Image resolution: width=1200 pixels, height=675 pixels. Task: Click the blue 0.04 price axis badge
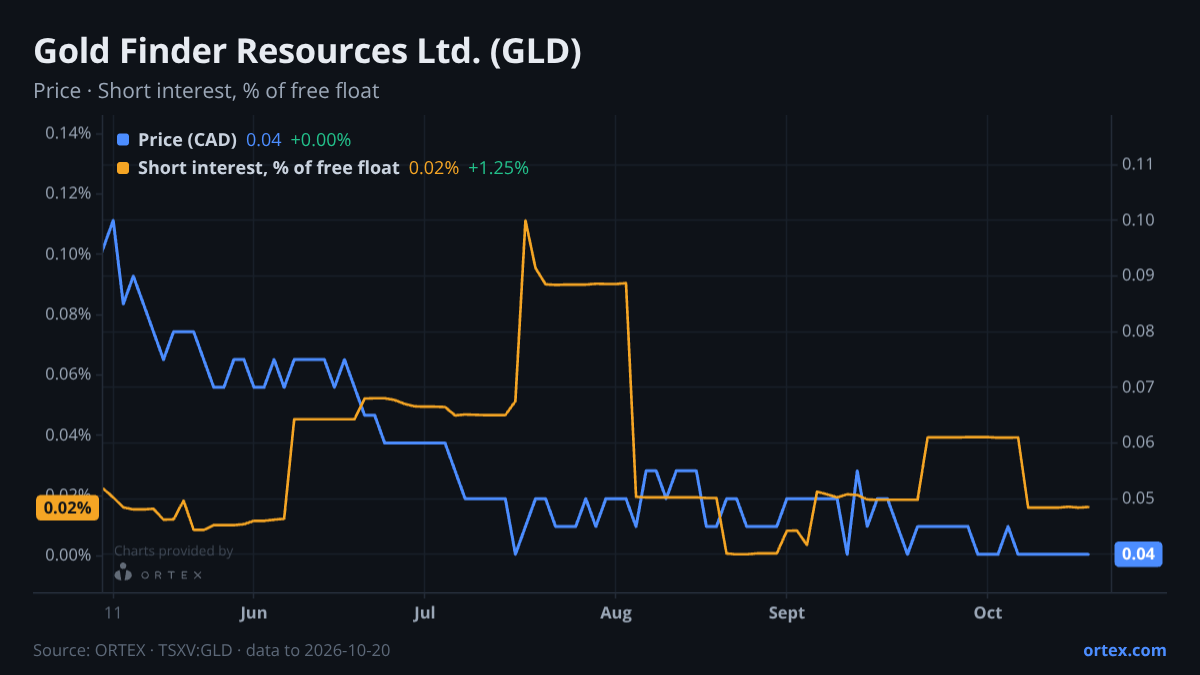pos(1137,554)
